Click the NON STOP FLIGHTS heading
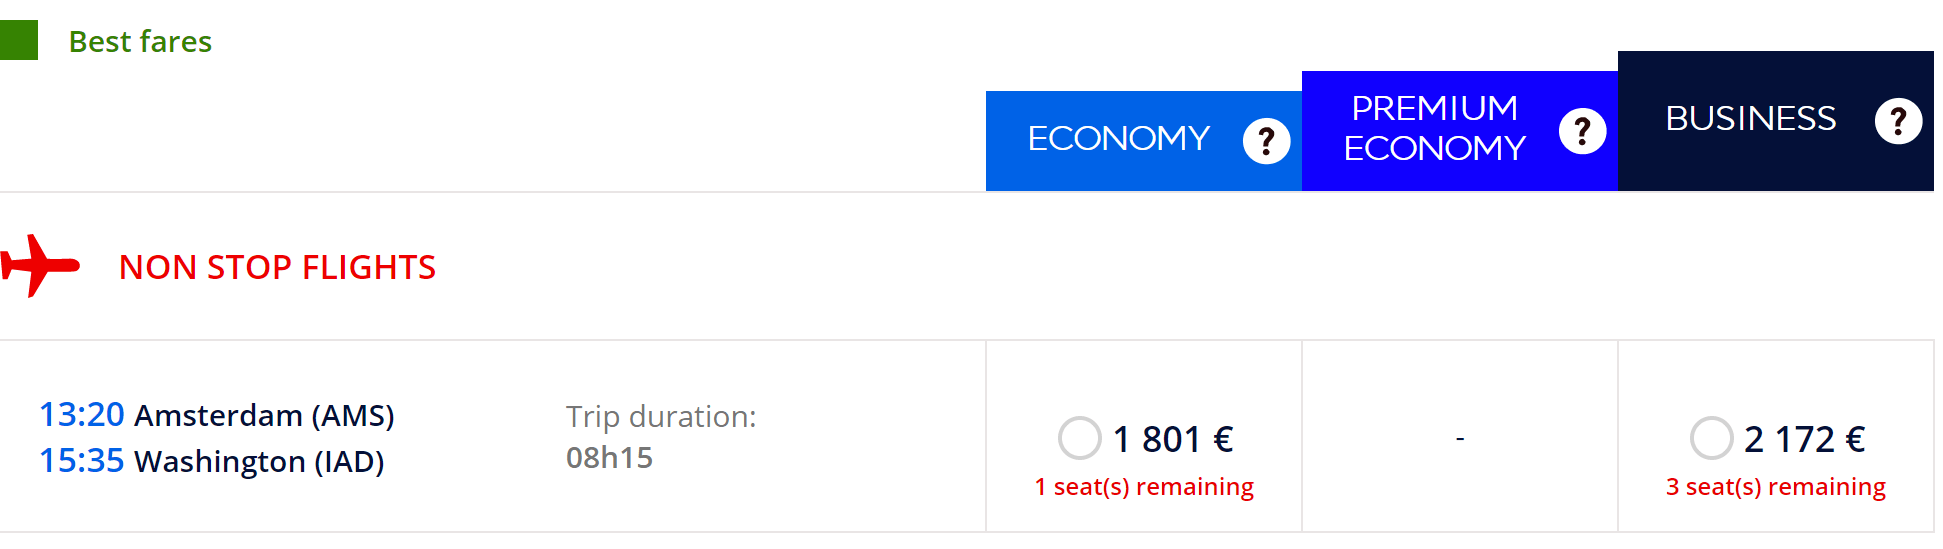 pos(277,267)
